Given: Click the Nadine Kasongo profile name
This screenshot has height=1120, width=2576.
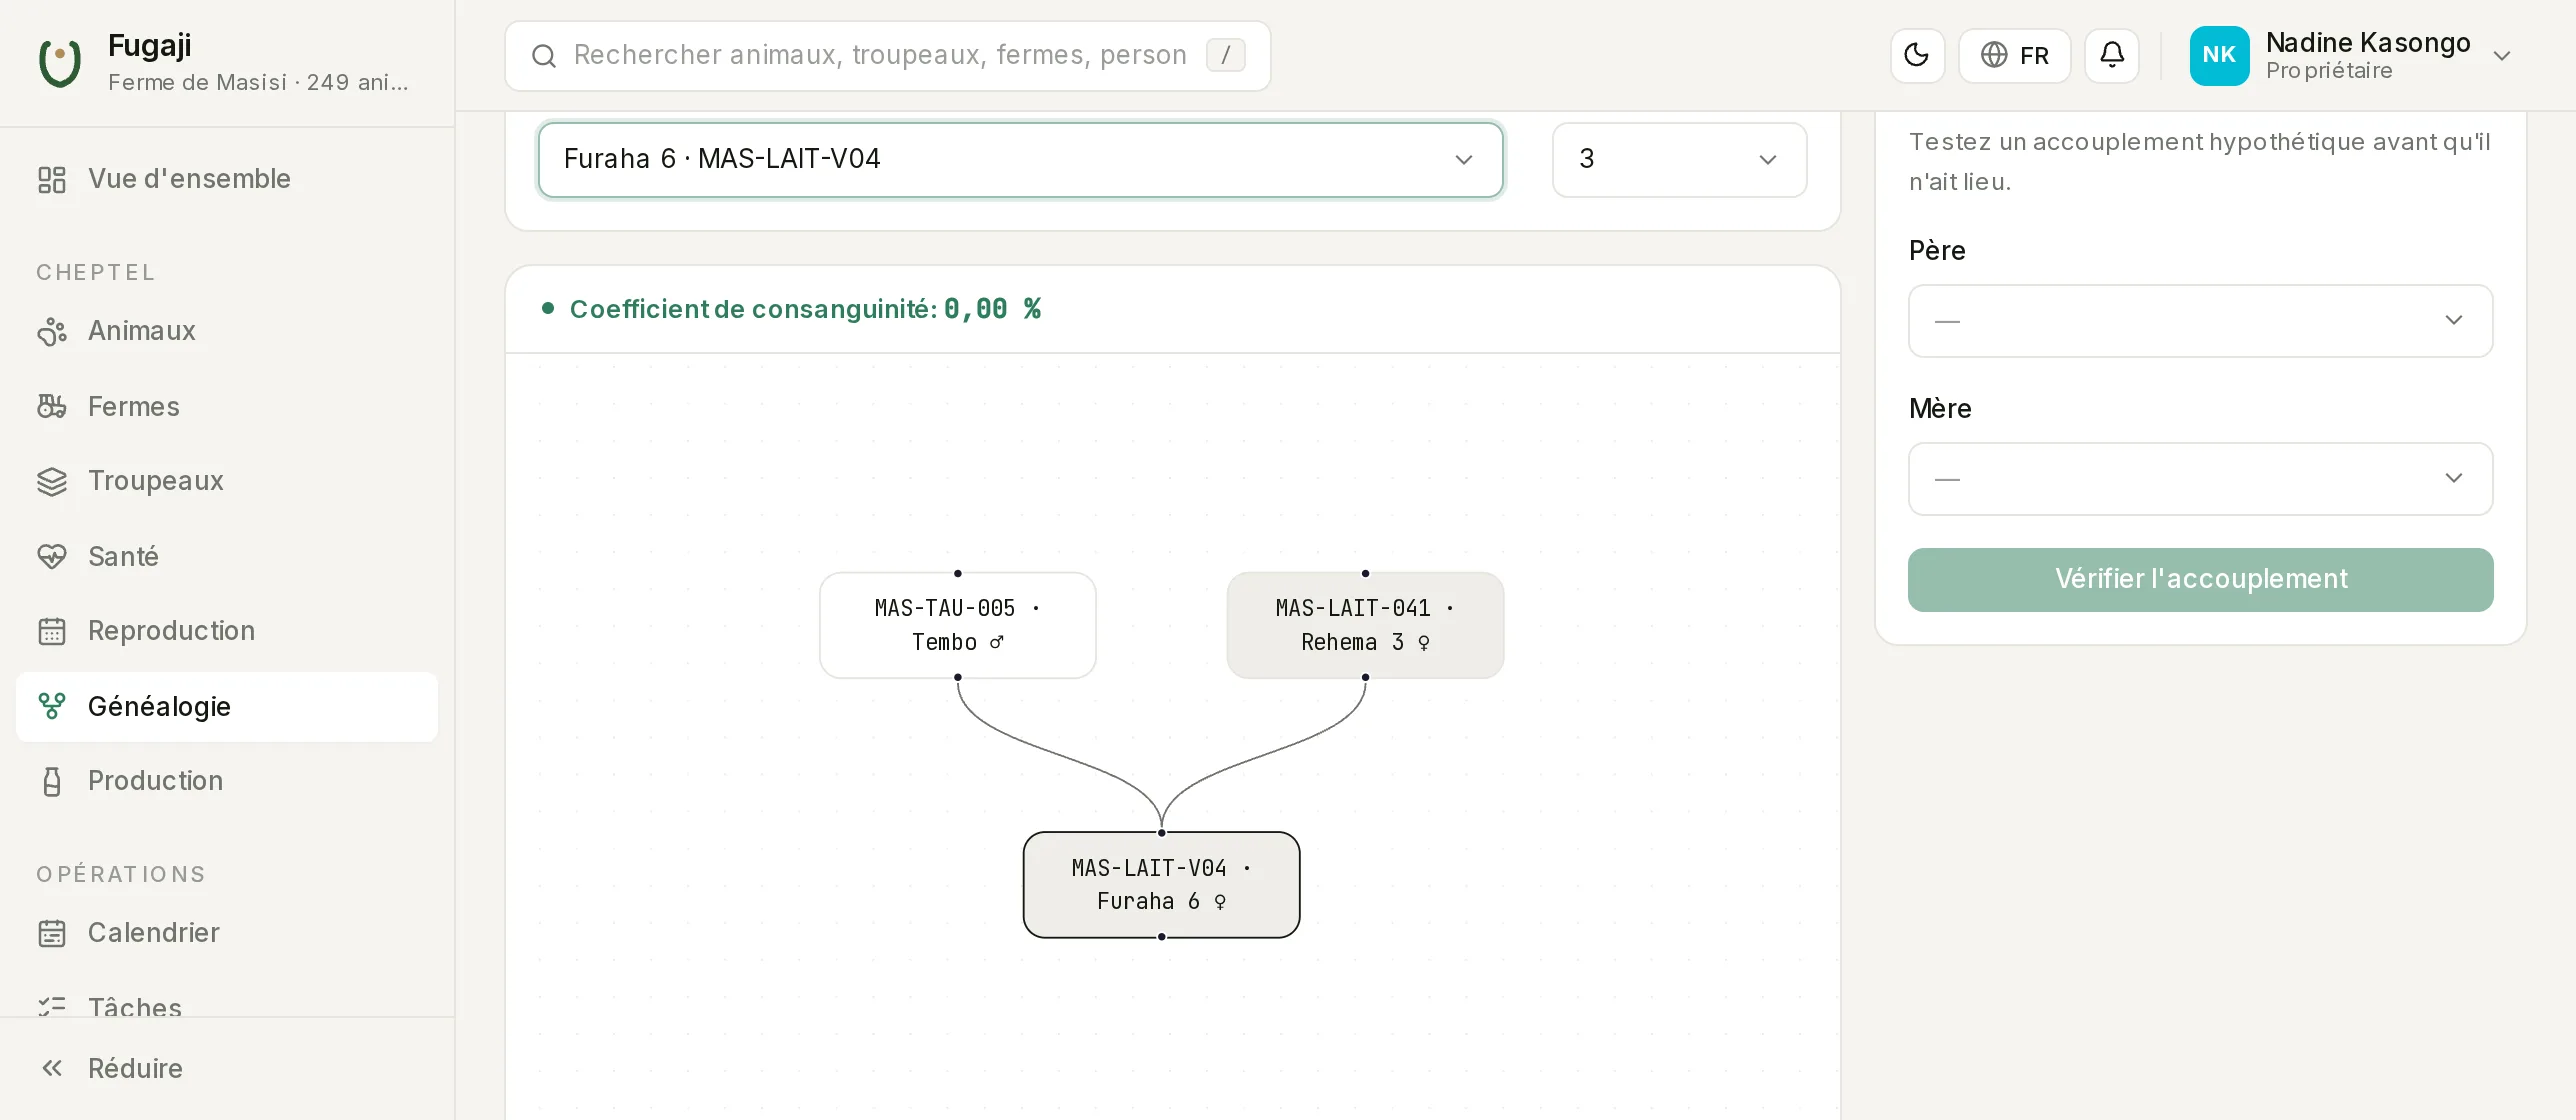Looking at the screenshot, I should 2368,43.
